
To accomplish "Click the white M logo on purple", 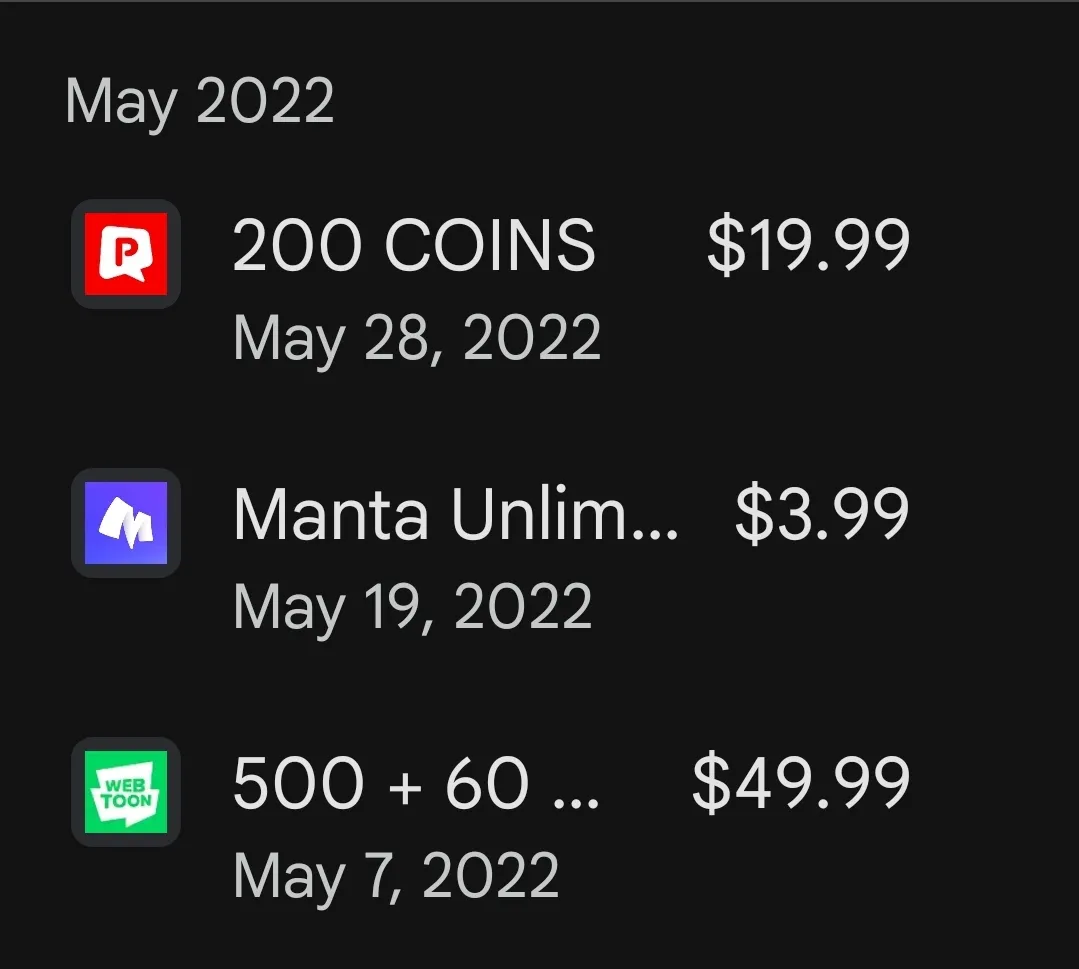I will coord(125,523).
